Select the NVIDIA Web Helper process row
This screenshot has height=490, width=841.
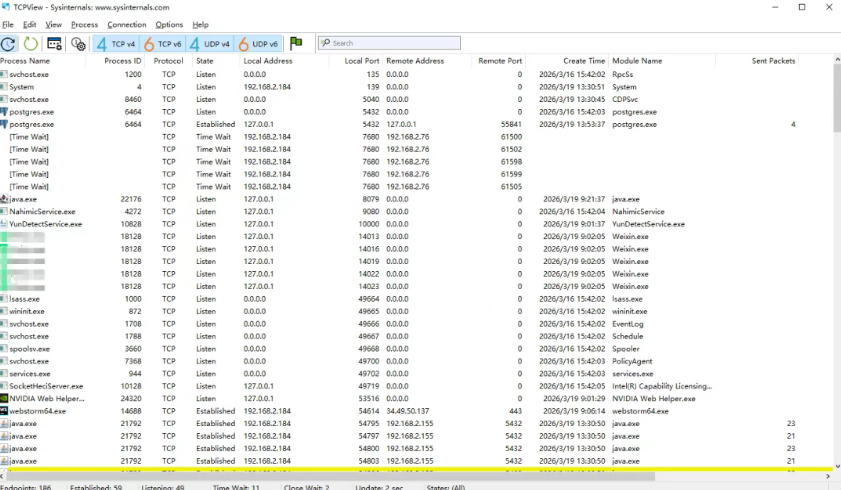tap(45, 399)
